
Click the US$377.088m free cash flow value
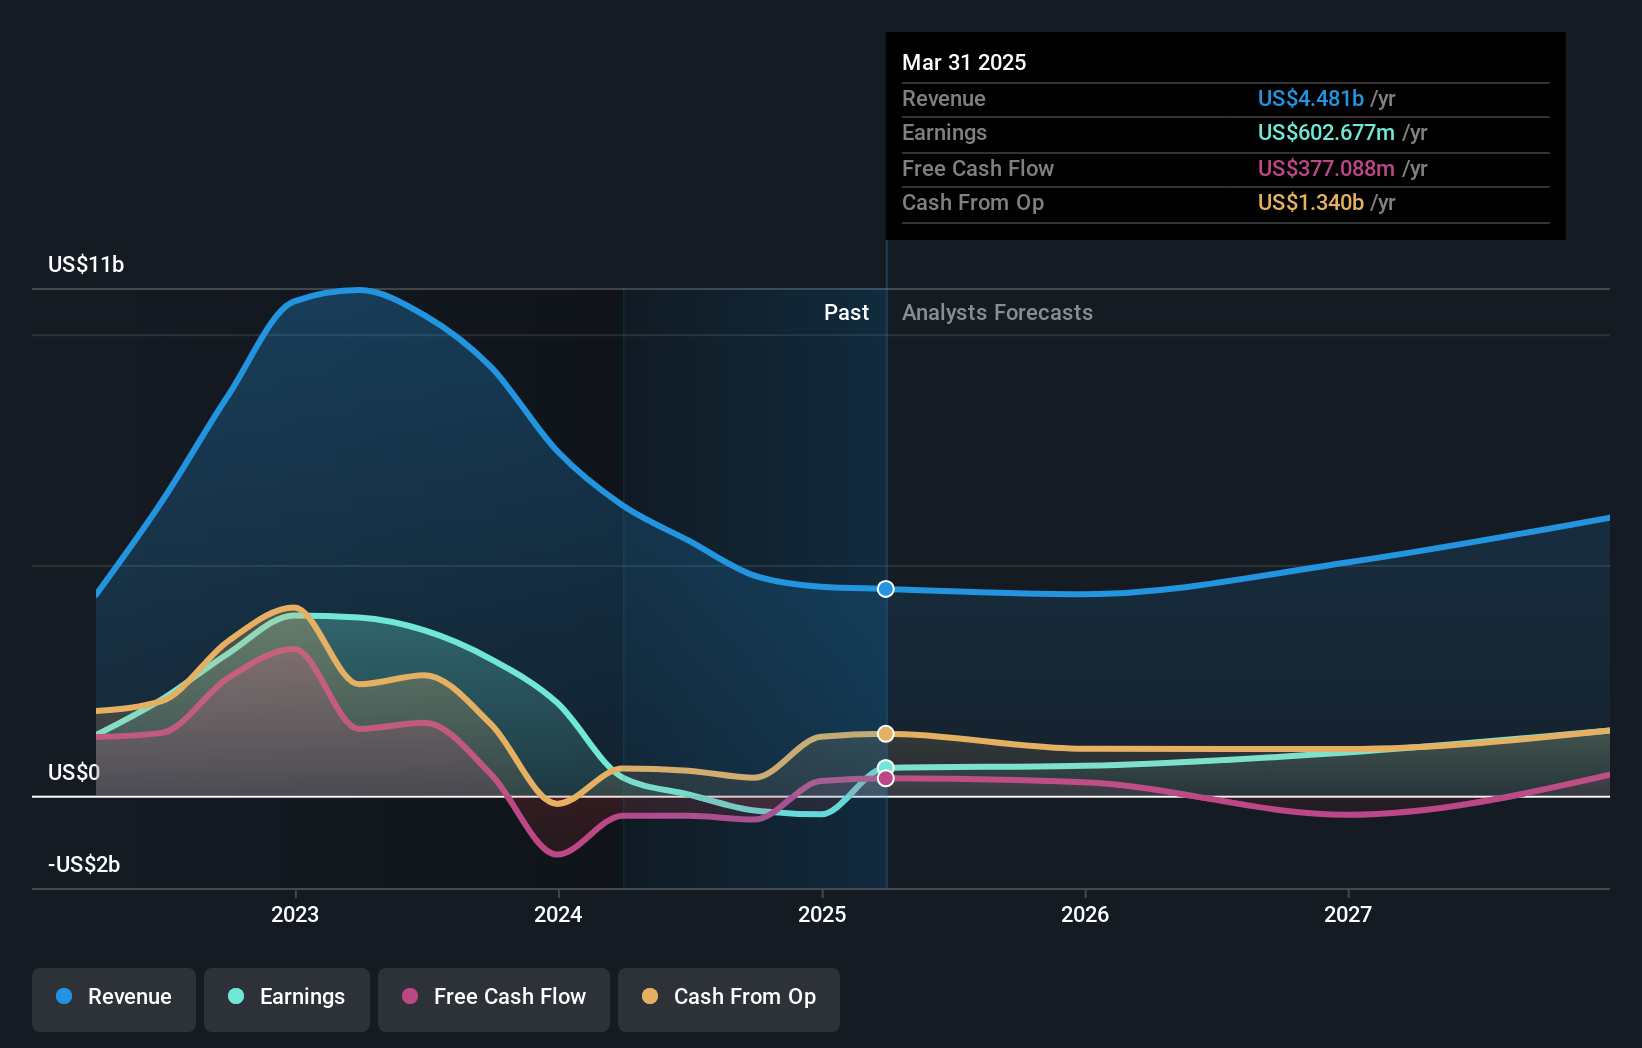pos(1326,168)
